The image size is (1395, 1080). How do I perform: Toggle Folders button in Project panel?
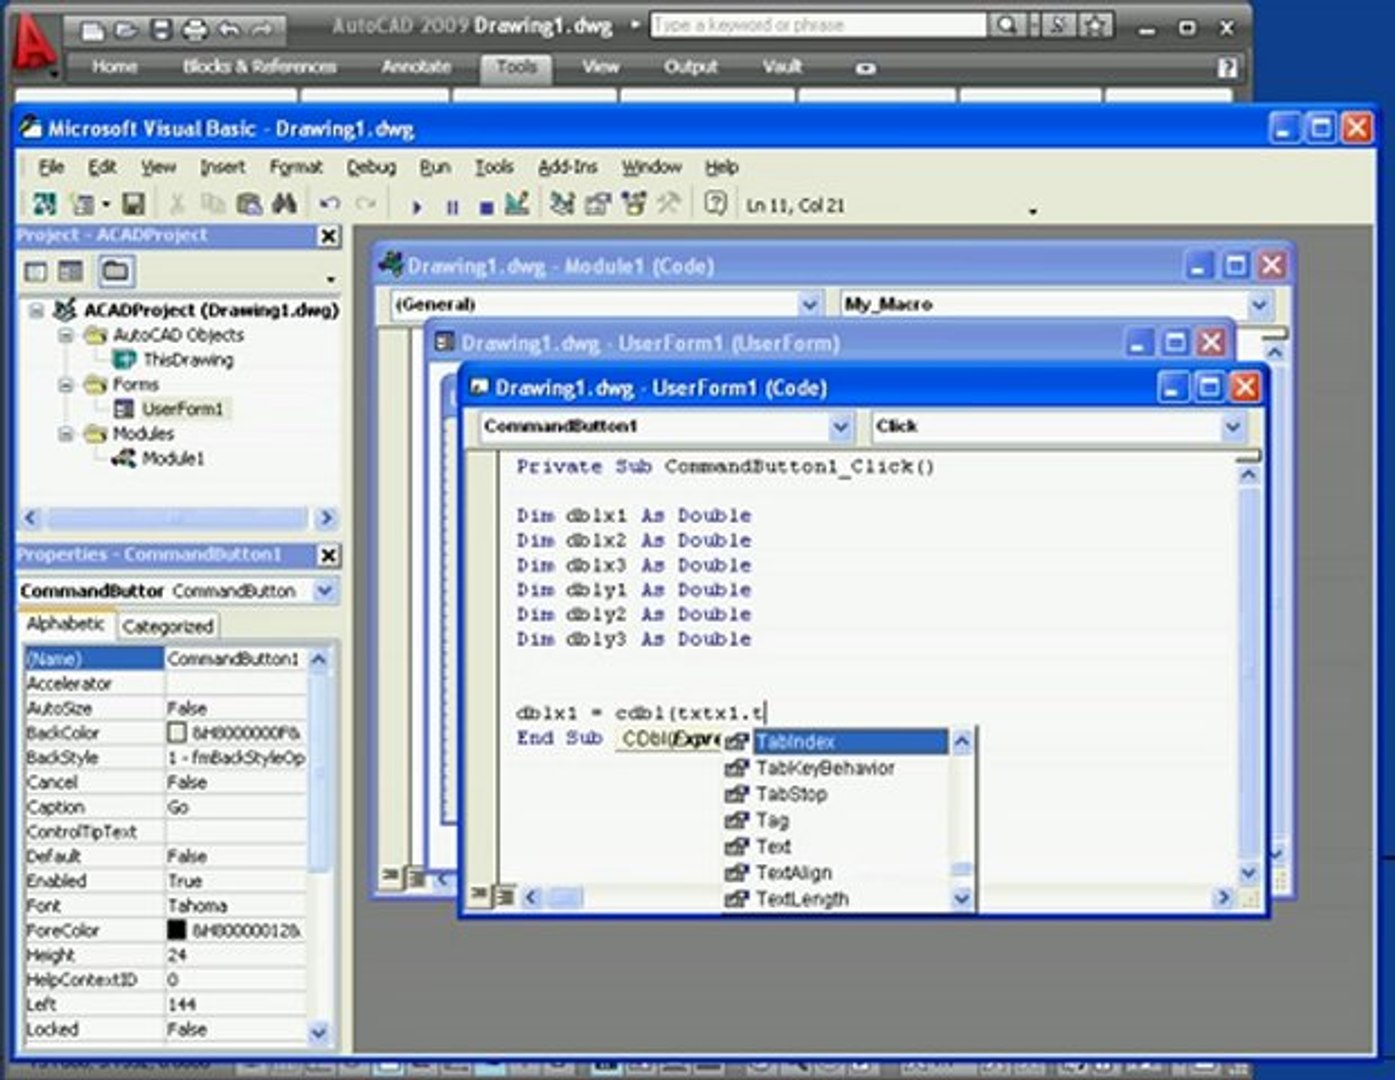(115, 271)
